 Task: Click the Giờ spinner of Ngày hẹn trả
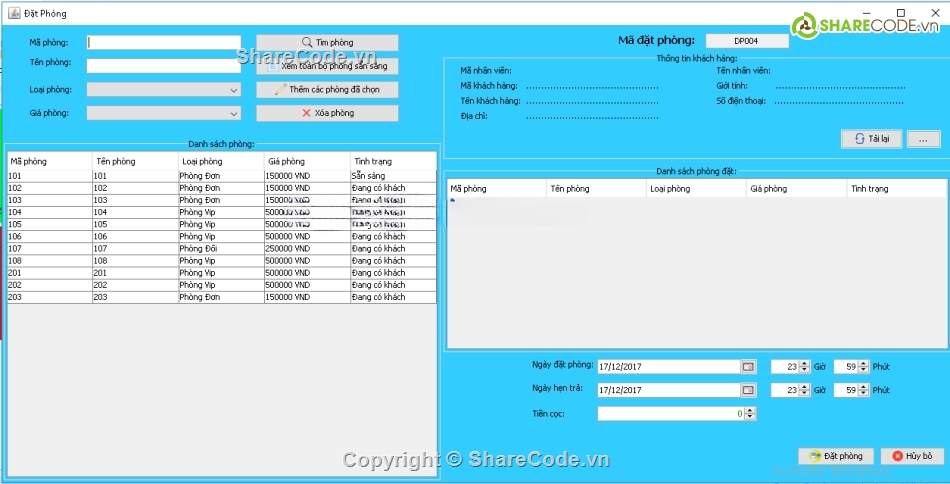tap(790, 390)
